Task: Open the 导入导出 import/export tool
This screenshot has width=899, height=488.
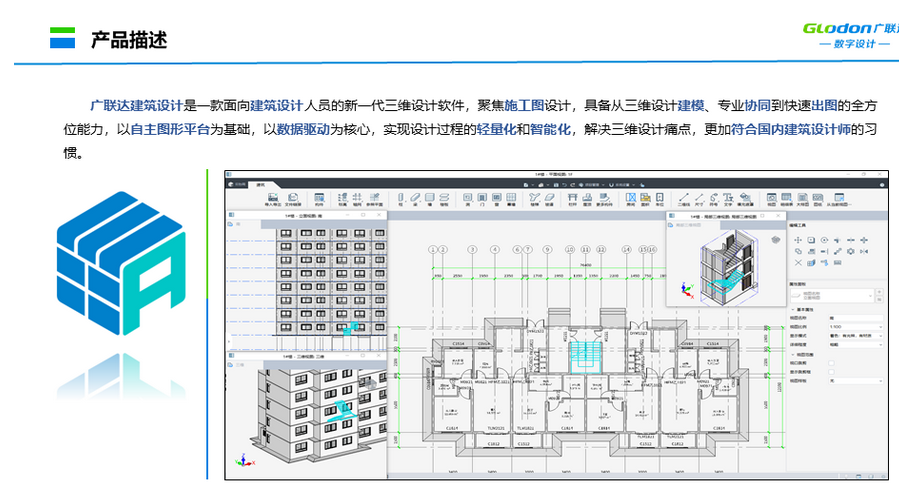Action: click(273, 200)
